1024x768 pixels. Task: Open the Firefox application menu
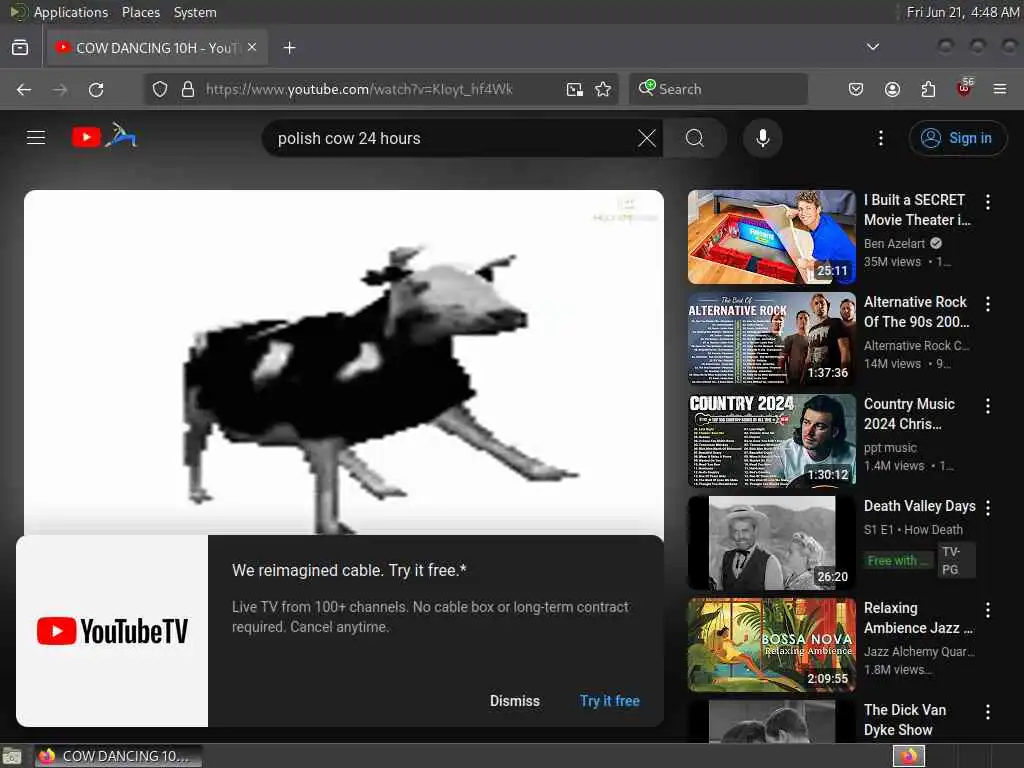(1000, 89)
